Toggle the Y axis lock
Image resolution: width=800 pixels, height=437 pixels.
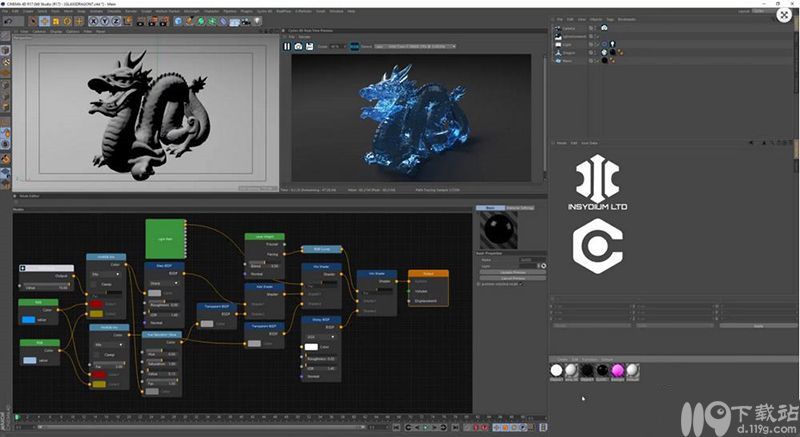click(105, 21)
